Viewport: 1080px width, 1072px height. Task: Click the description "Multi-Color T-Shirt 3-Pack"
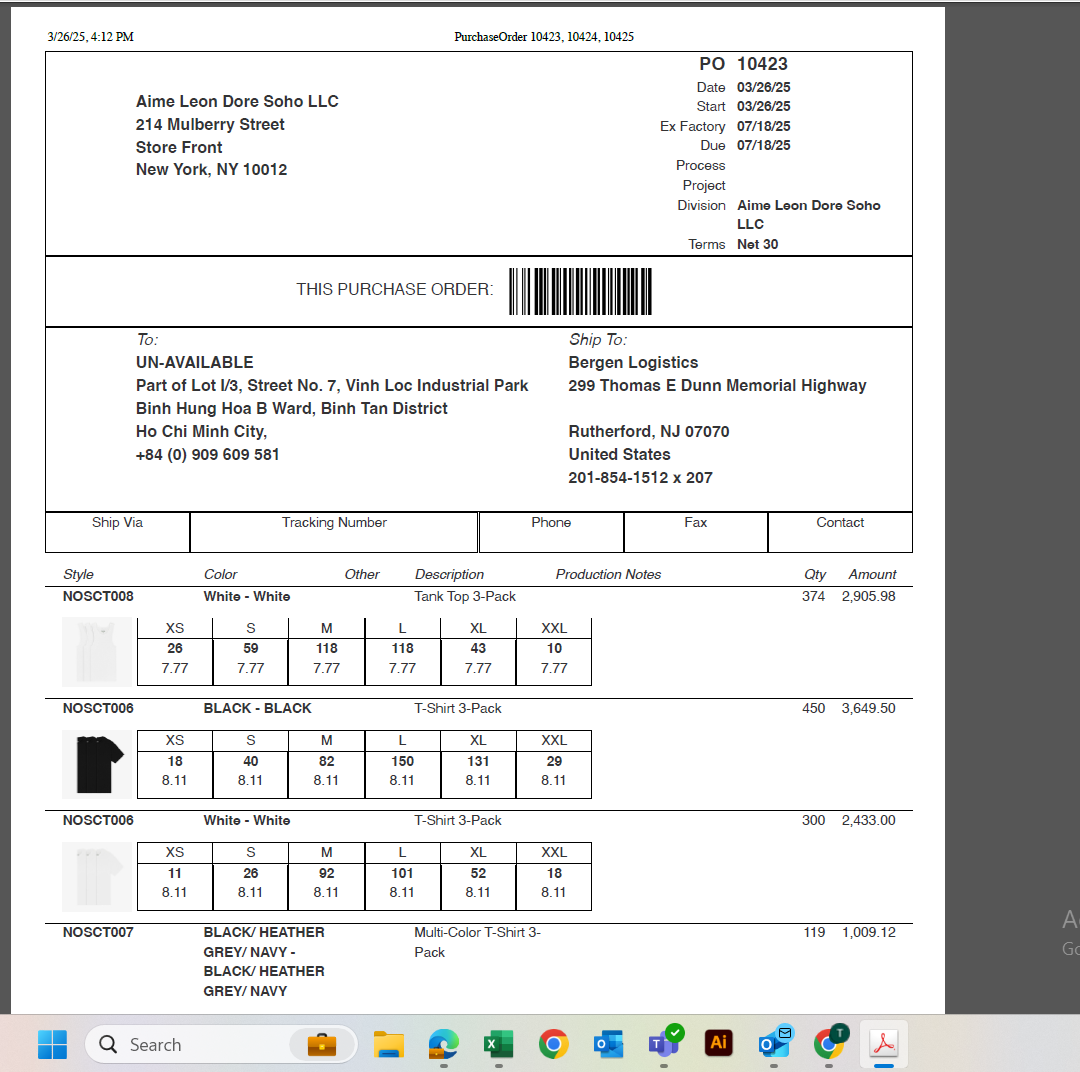click(477, 942)
